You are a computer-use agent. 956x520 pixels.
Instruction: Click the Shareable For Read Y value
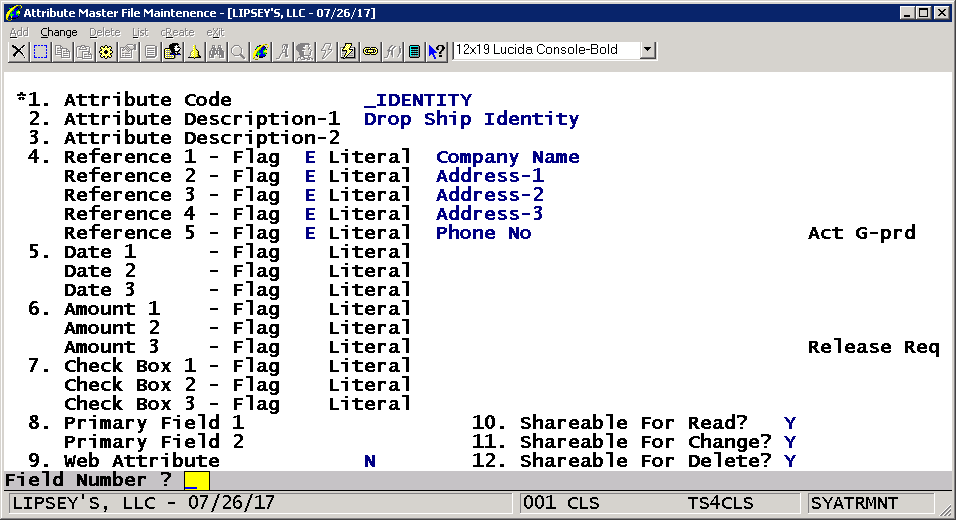point(790,423)
